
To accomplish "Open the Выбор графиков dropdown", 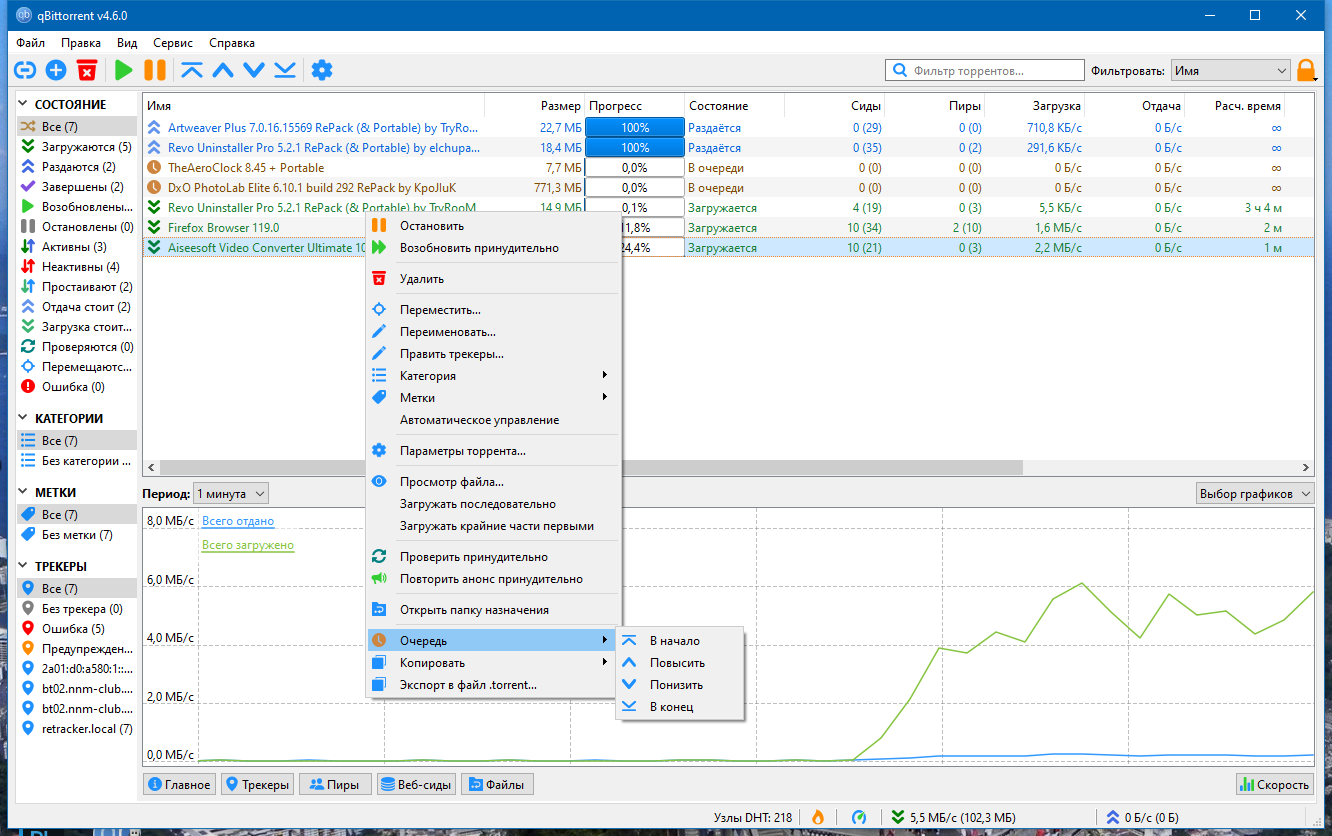I will (x=1257, y=493).
